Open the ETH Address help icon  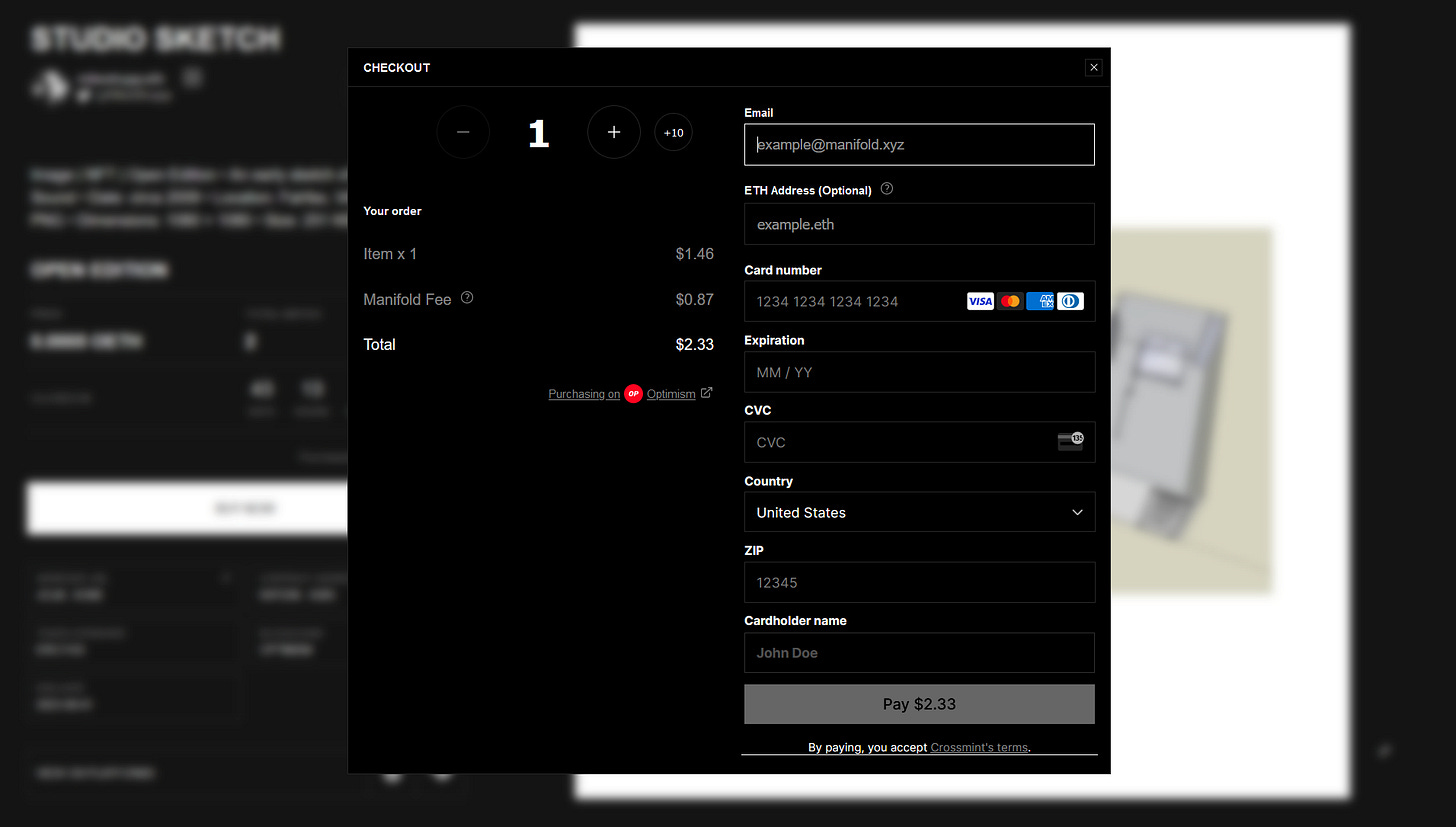(886, 189)
